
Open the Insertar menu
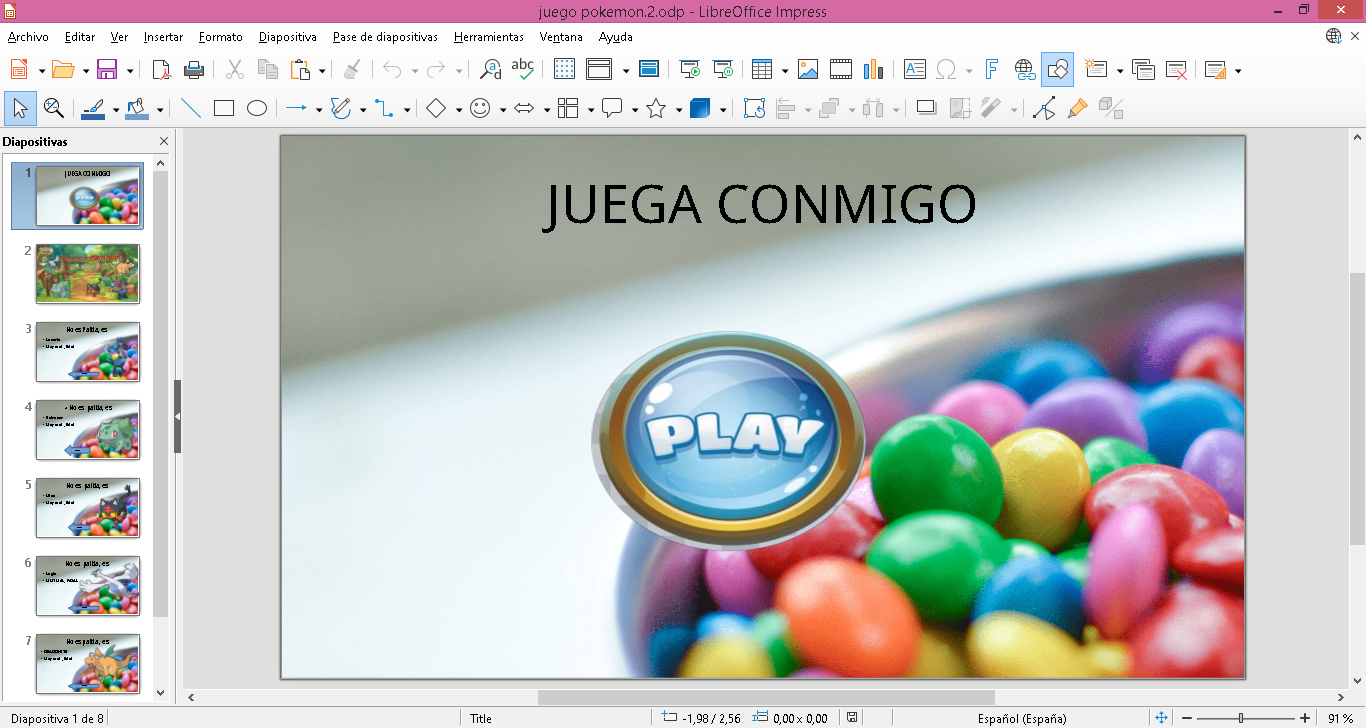click(x=163, y=37)
